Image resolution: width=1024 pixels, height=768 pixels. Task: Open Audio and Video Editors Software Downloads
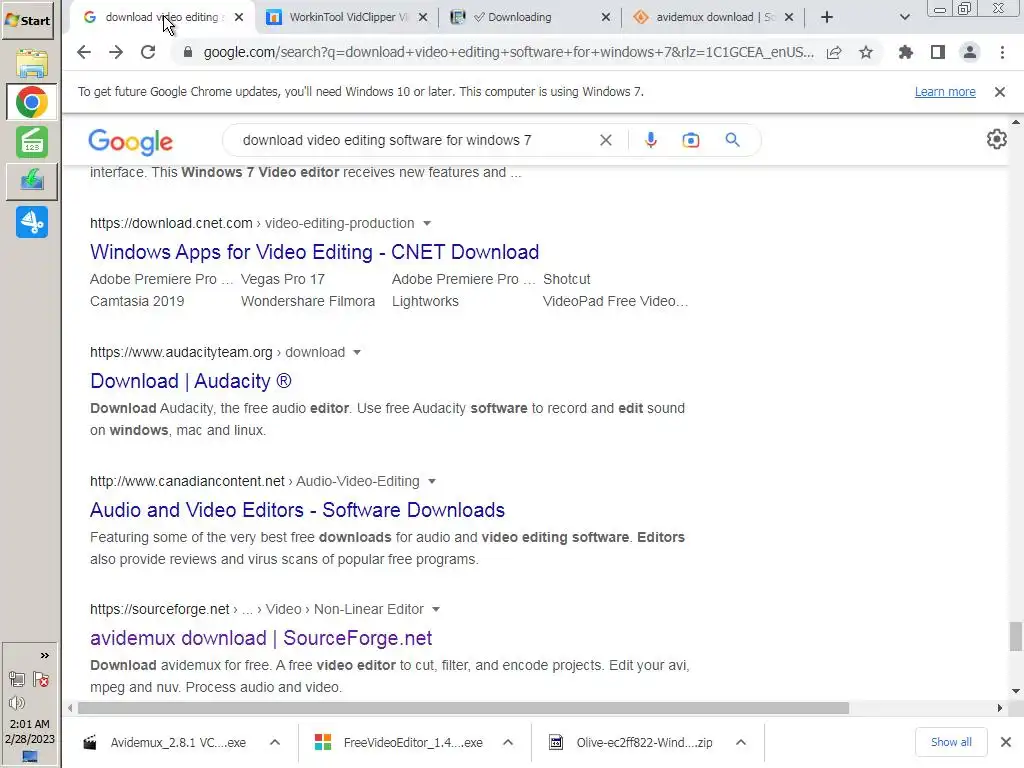(297, 510)
